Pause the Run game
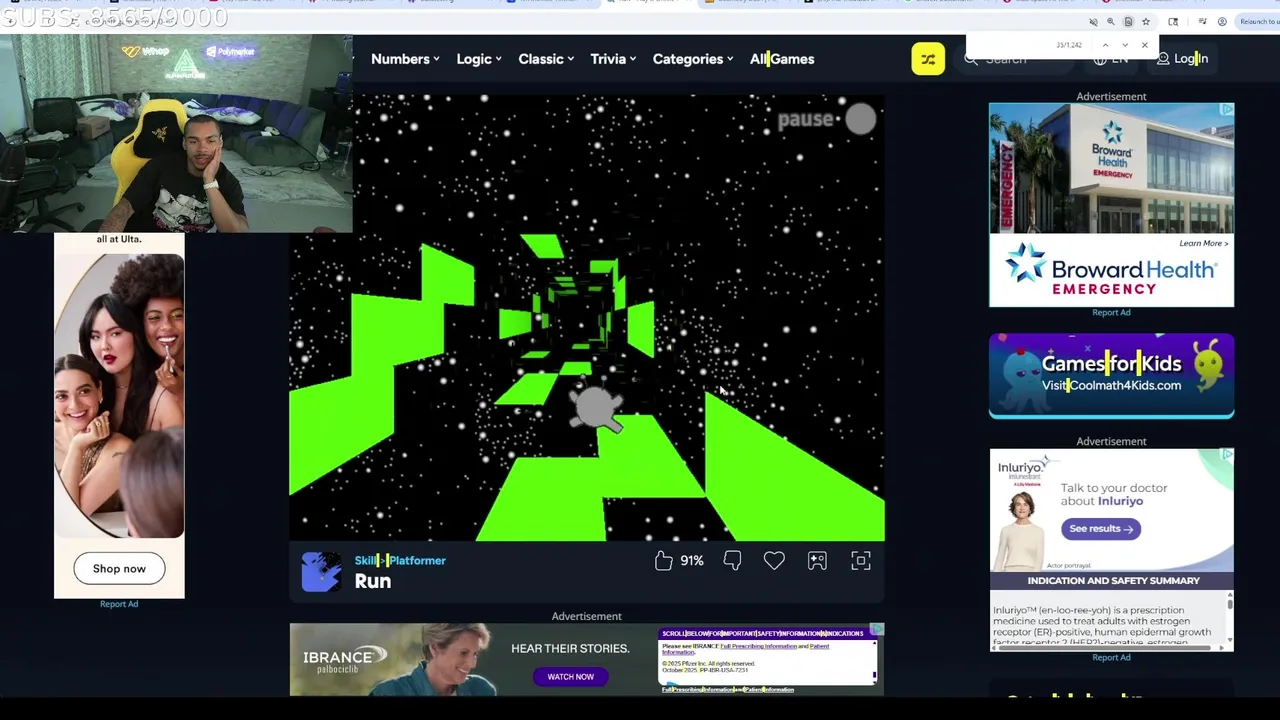 pyautogui.click(x=827, y=119)
